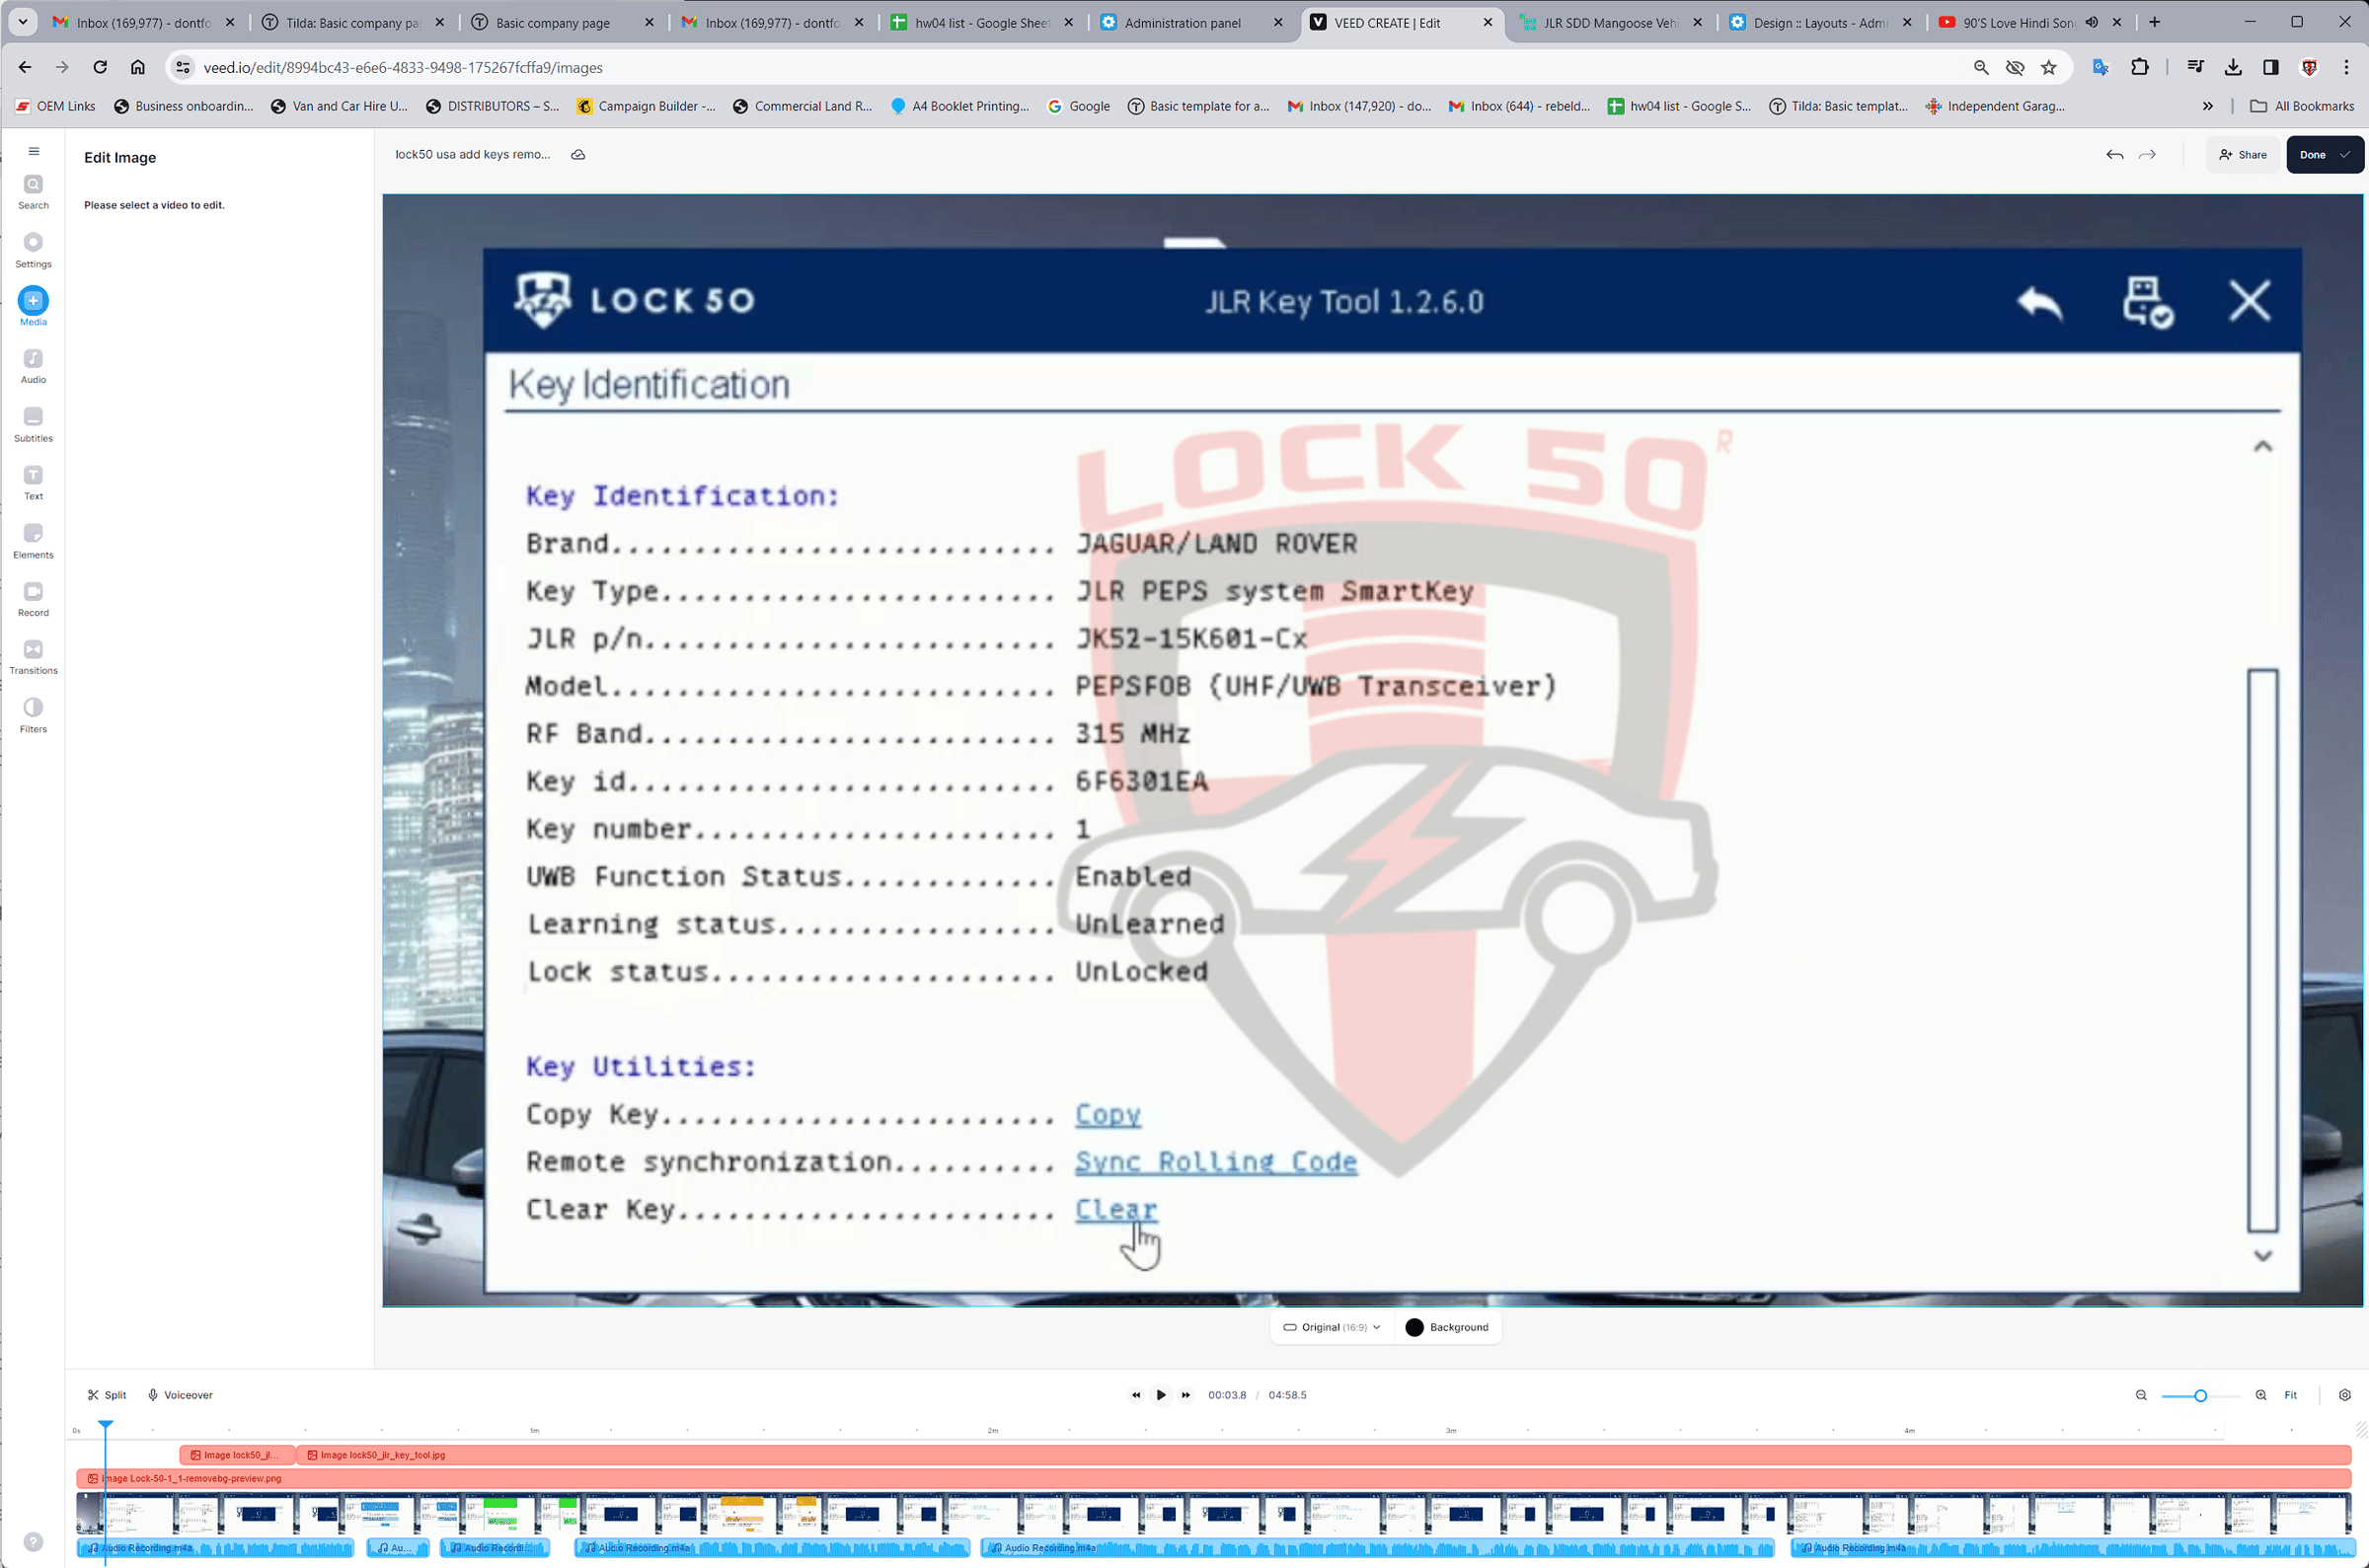
Task: Click the Share button
Action: 2243,154
